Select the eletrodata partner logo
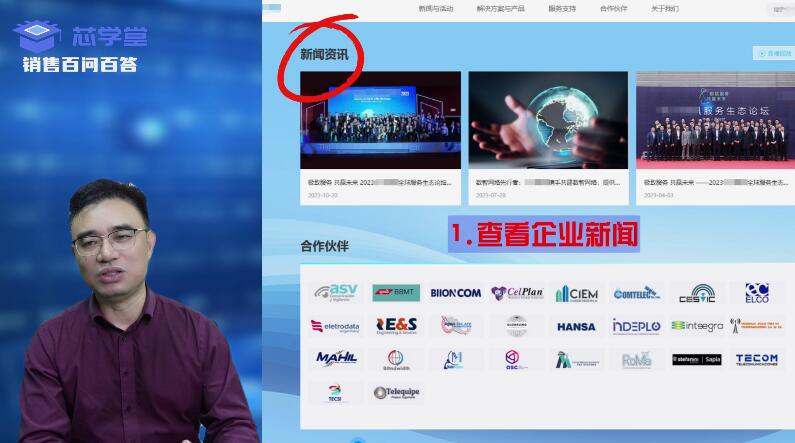This screenshot has height=443, width=795. coord(335,326)
